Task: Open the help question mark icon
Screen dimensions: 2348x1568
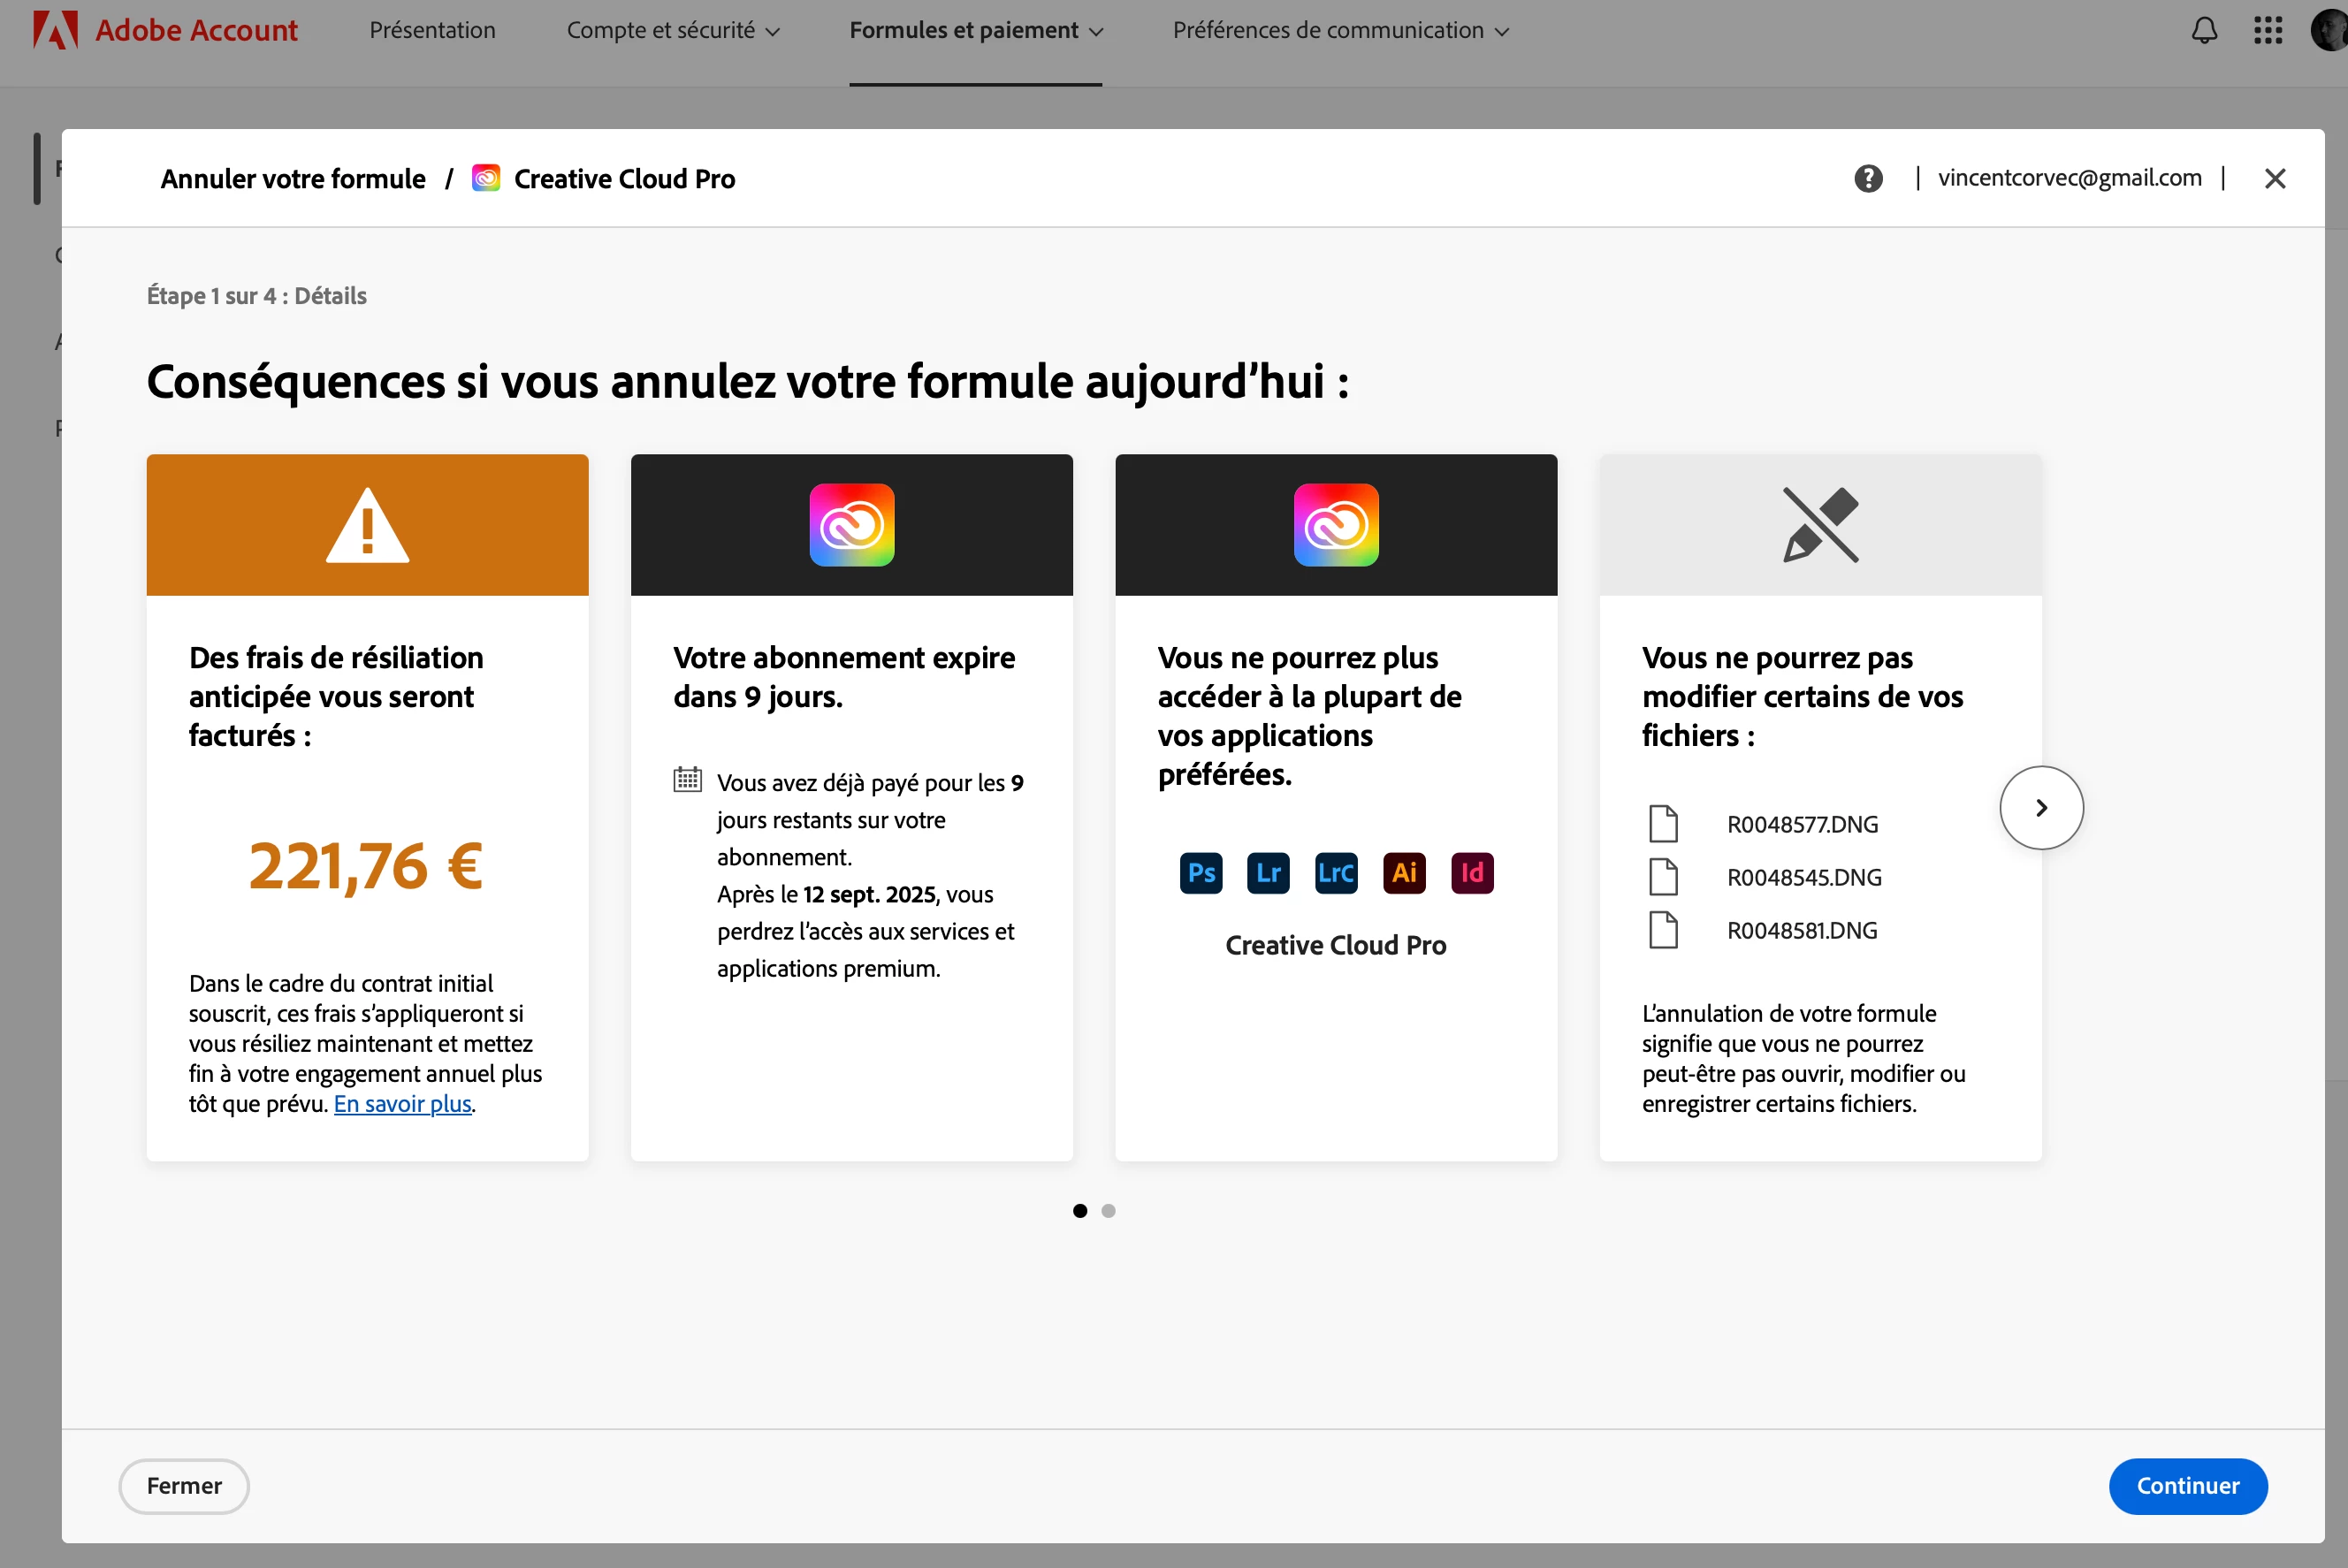Action: (x=1868, y=178)
